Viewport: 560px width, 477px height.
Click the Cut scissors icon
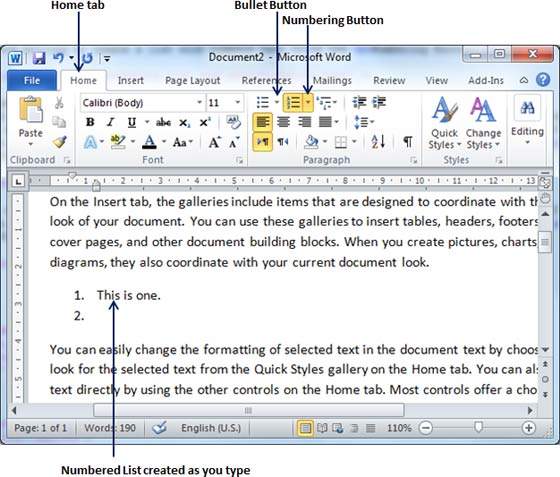[59, 103]
